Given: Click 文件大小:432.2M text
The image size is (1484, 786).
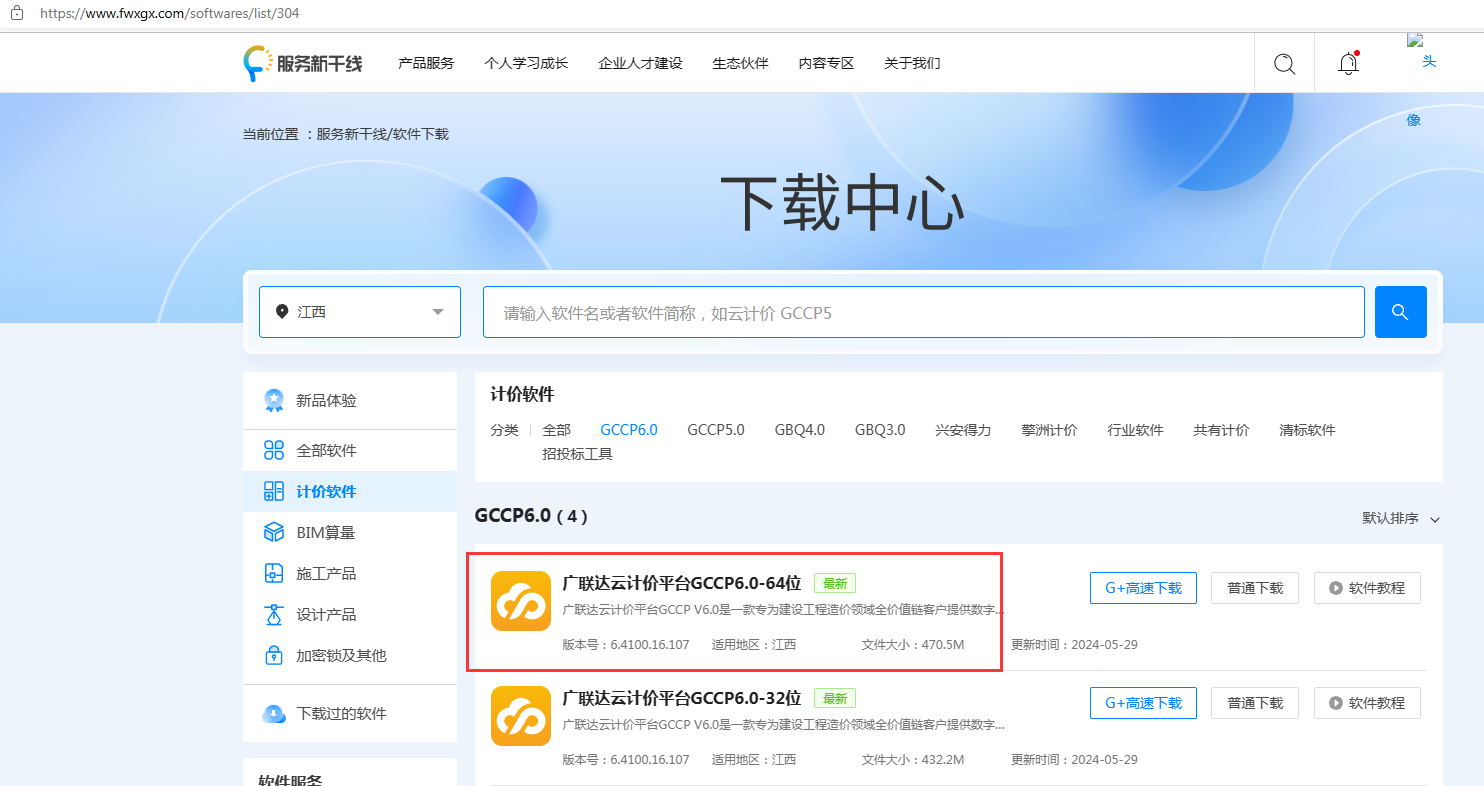Looking at the screenshot, I should click(912, 760).
